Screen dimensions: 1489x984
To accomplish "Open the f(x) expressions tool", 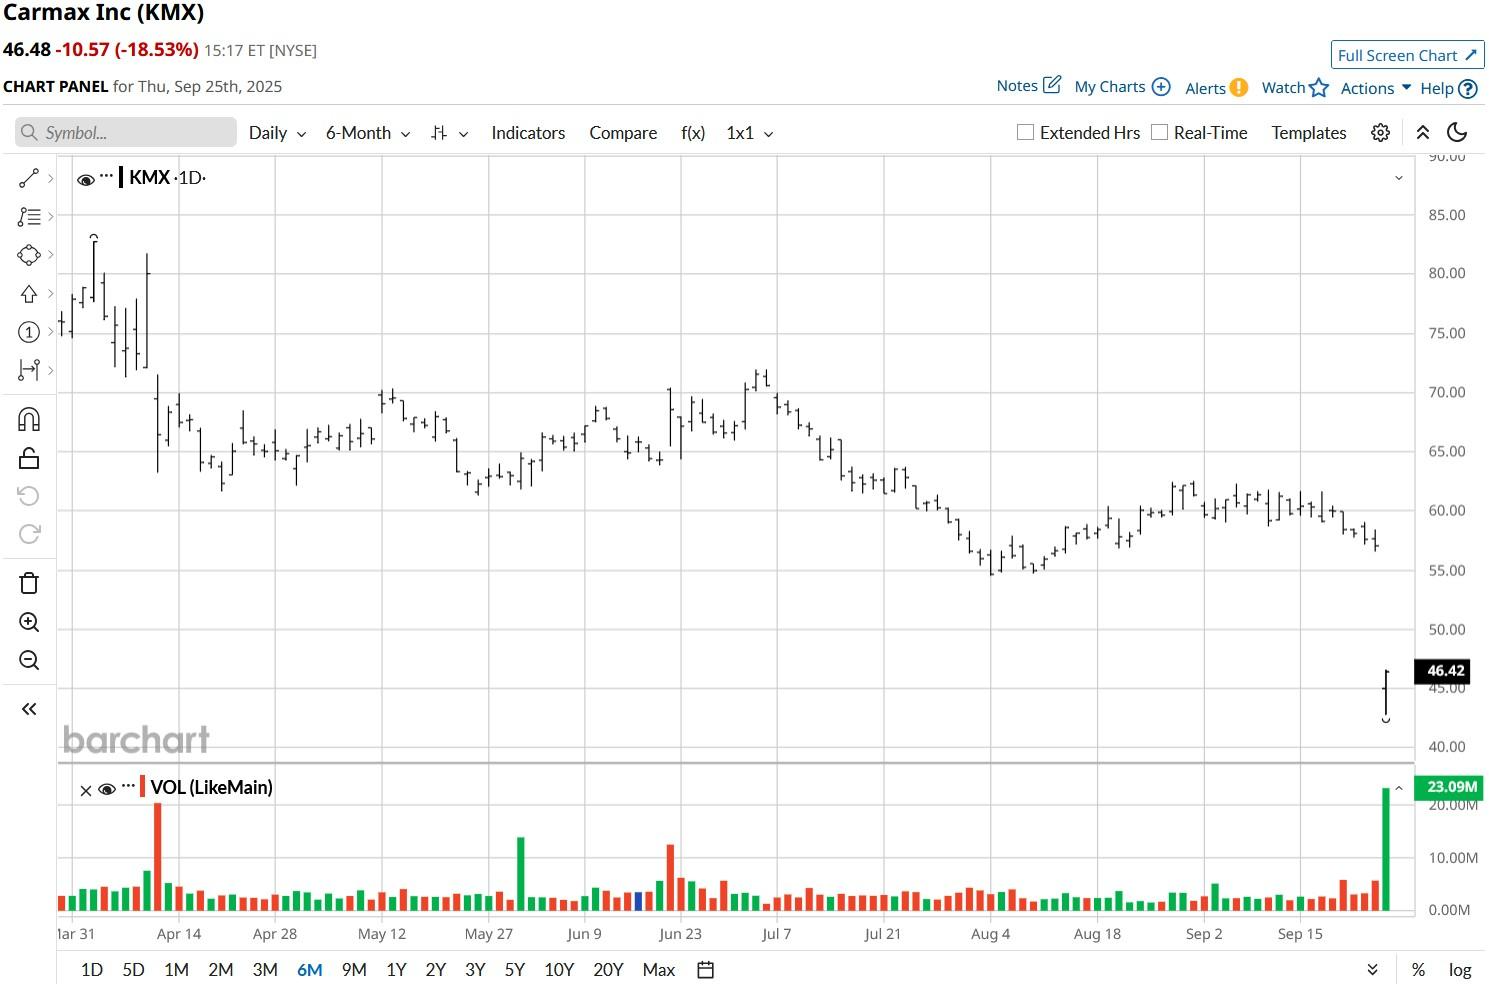I will [x=693, y=133].
